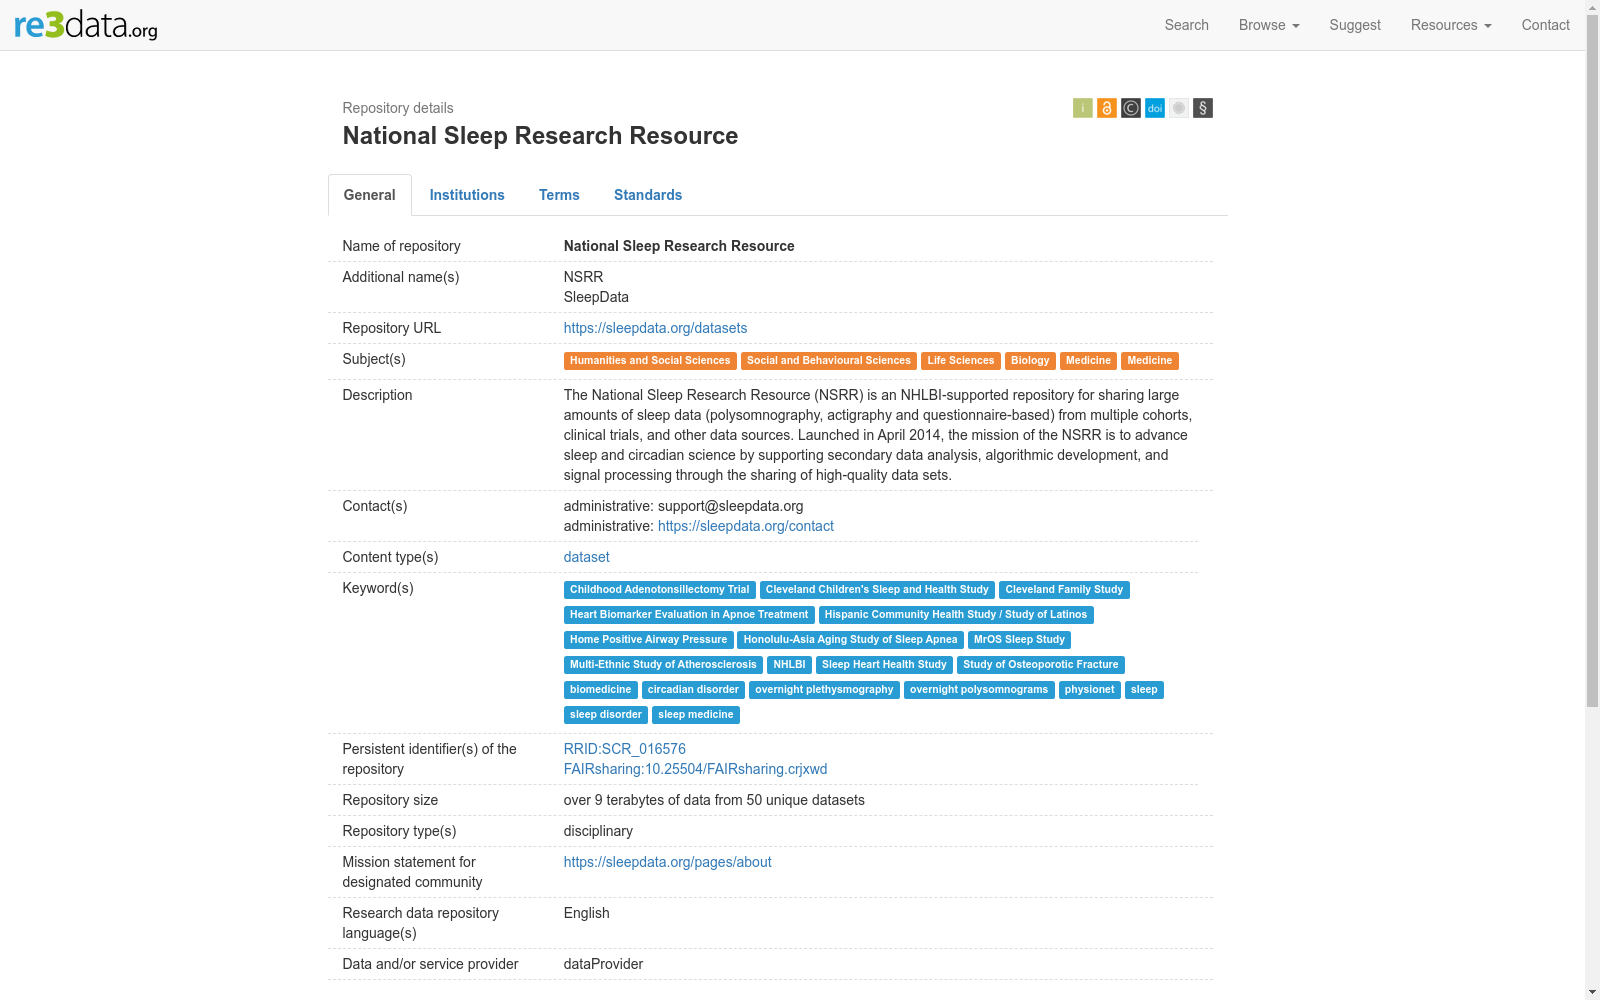Viewport: 1600px width, 1000px height.
Task: Select the MrOS Sleep Study keyword
Action: (1020, 640)
